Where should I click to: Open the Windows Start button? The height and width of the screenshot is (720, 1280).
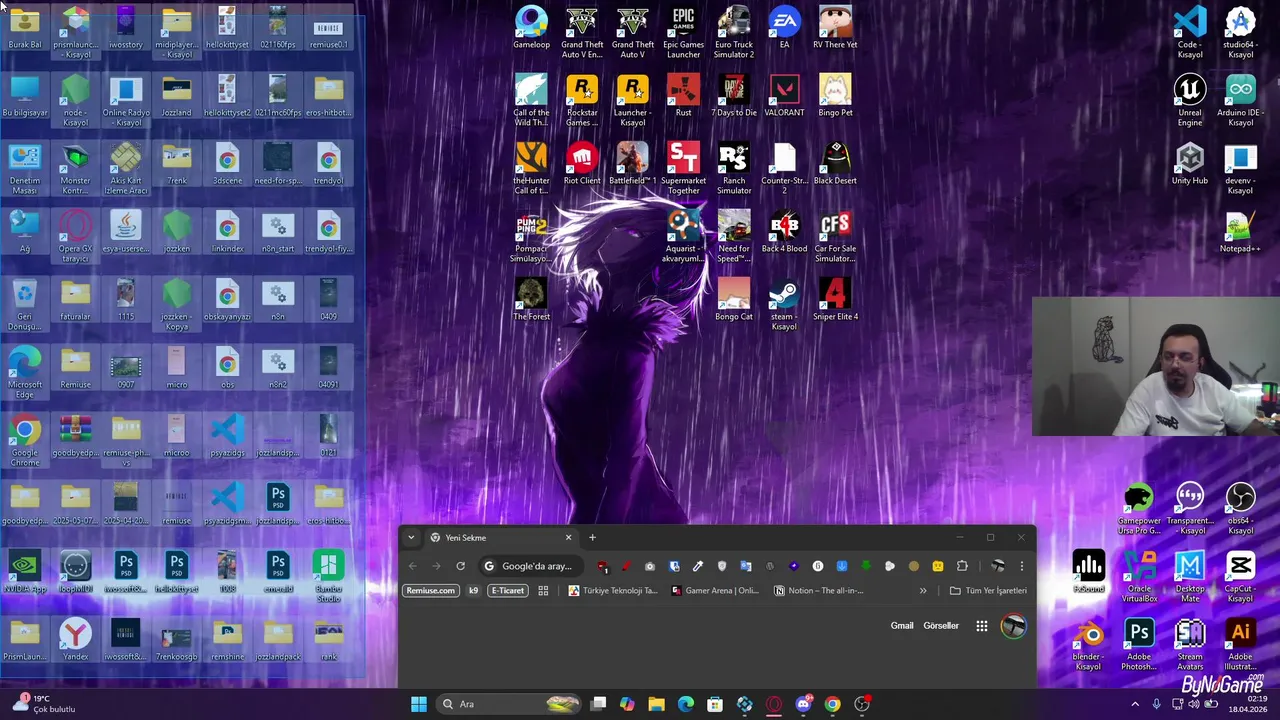click(419, 704)
